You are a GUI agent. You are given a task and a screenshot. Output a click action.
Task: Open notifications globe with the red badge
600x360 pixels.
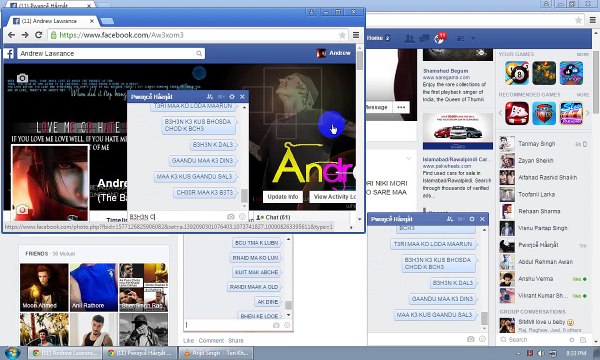click(439, 39)
